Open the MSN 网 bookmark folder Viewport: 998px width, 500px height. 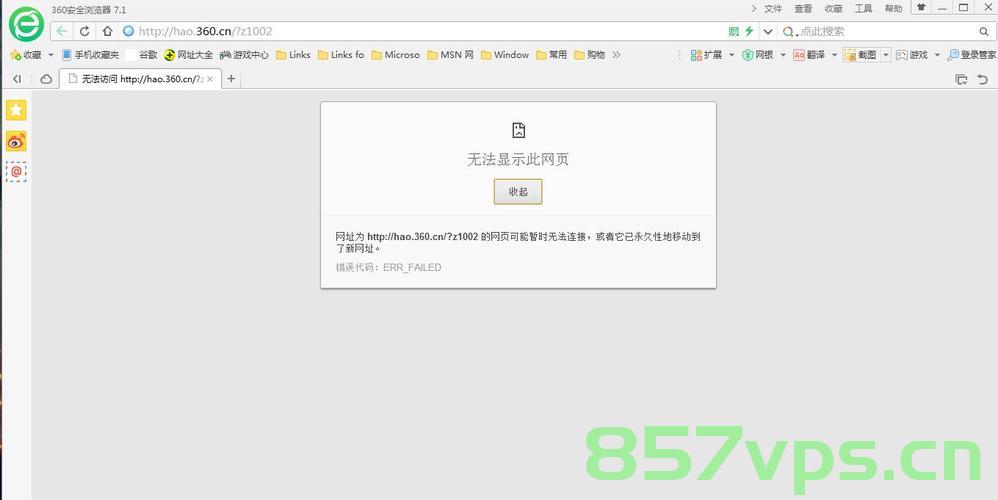(x=451, y=55)
